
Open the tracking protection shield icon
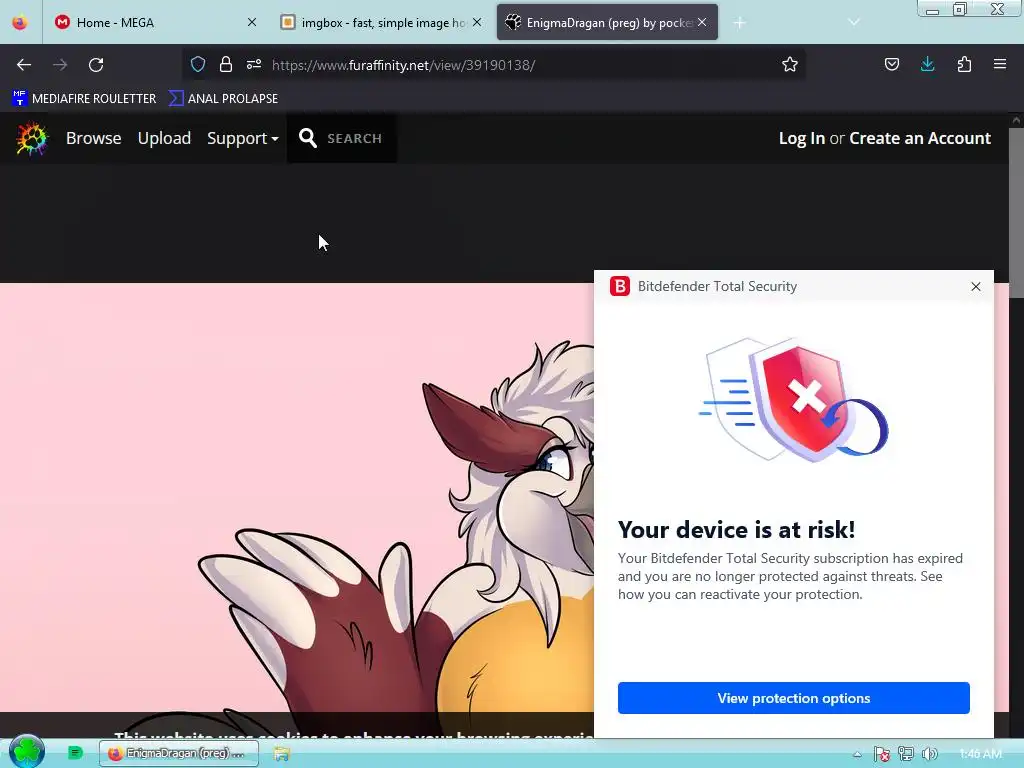198,64
